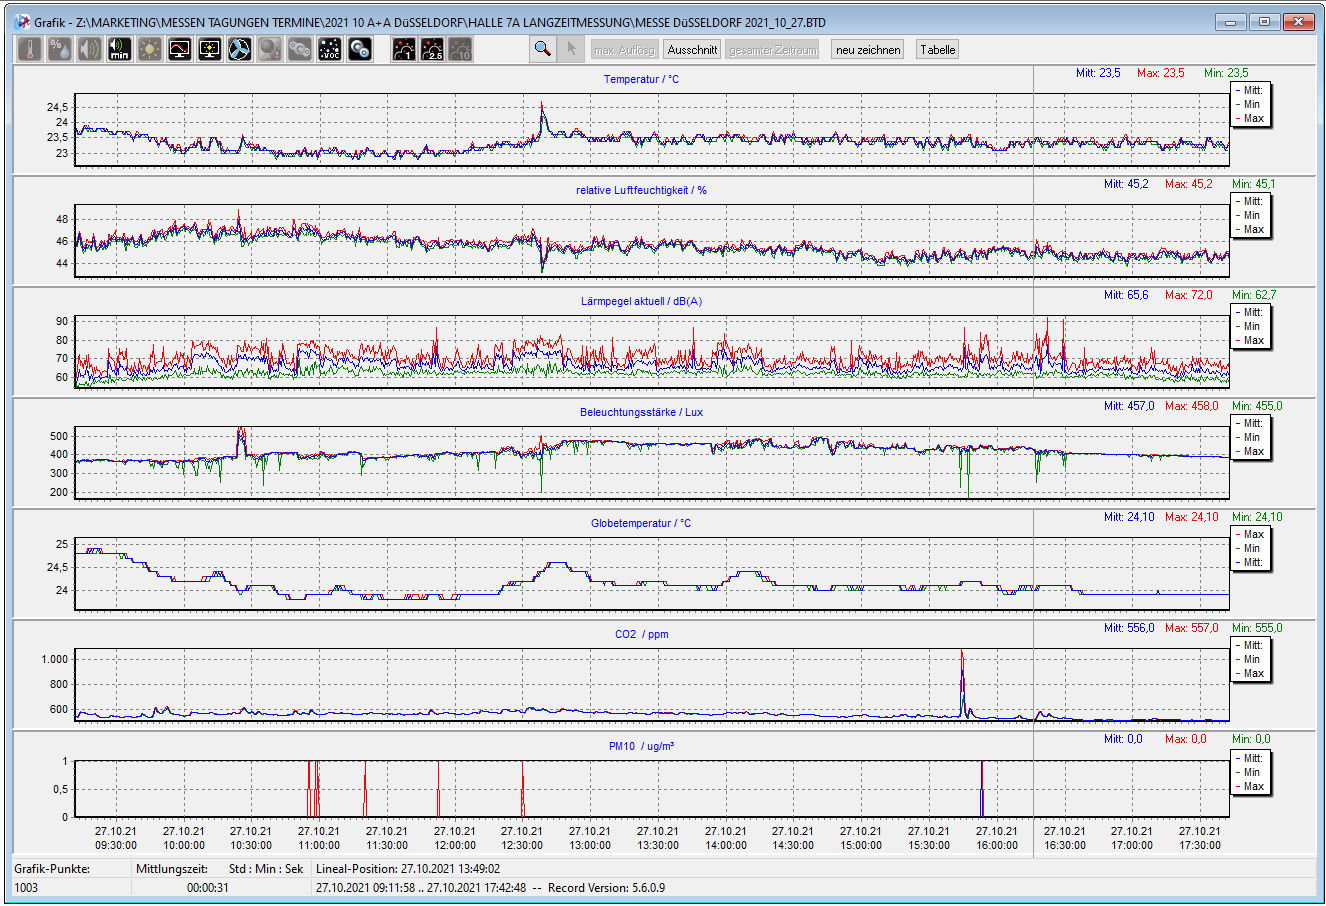
Task: Click 'Min: 45,1' humidity readout
Action: point(1254,184)
